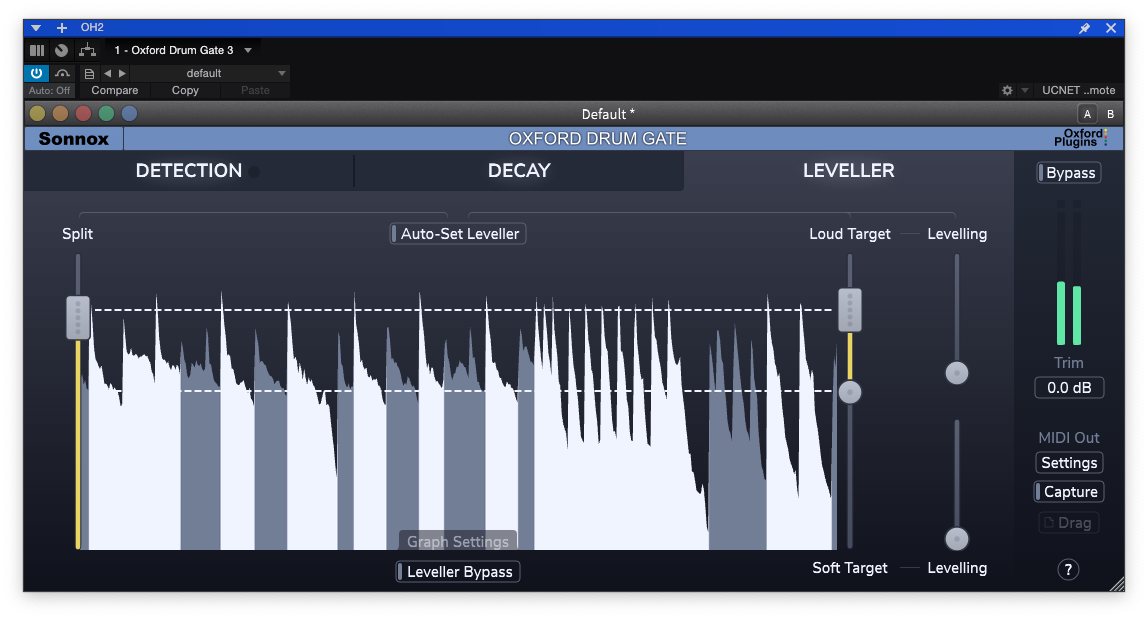Click the blue color dot
This screenshot has height=619, width=1148.
130,114
